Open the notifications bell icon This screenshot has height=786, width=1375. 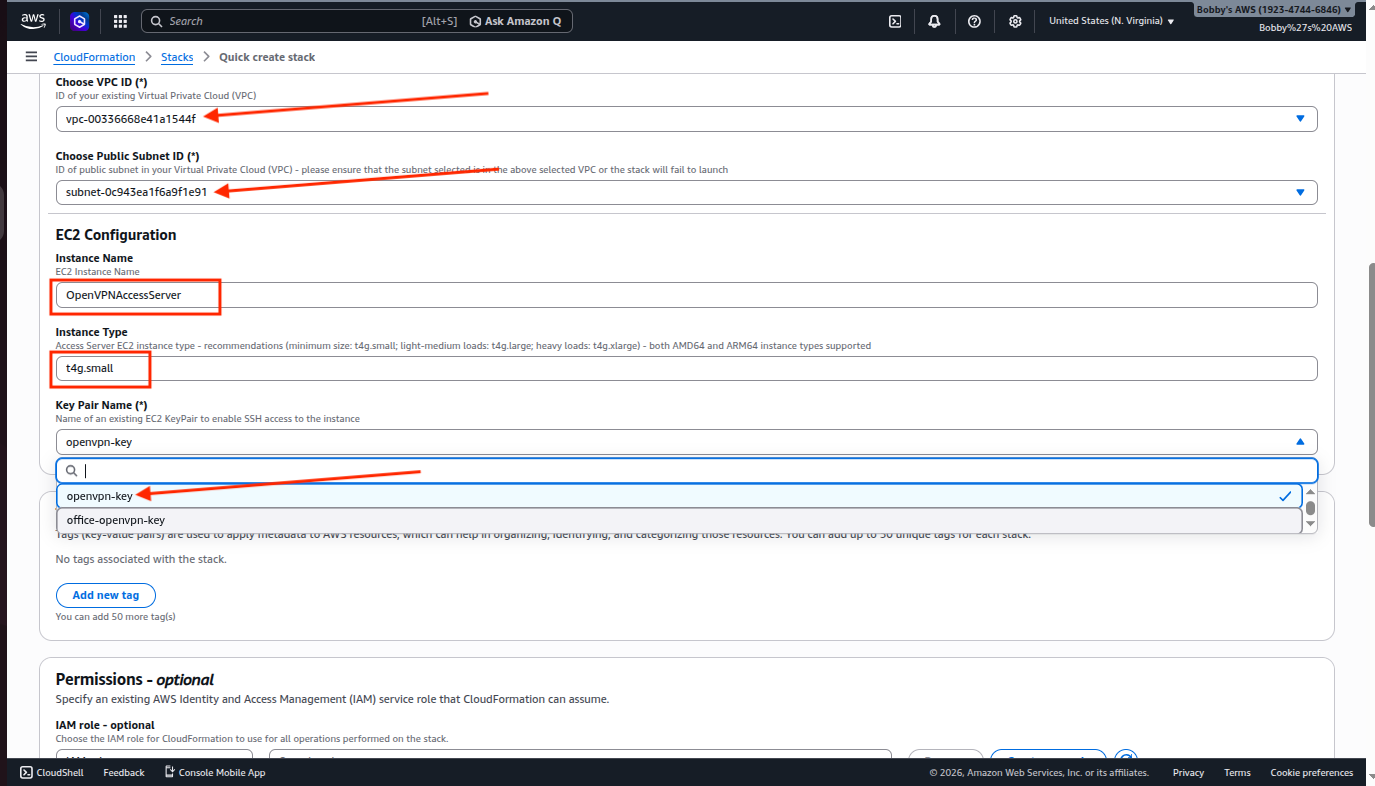coord(934,21)
